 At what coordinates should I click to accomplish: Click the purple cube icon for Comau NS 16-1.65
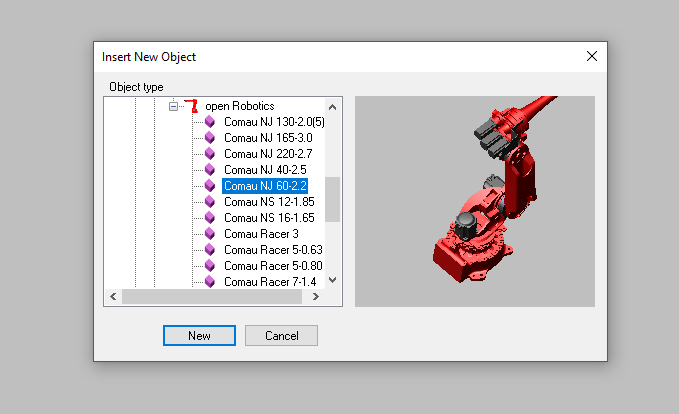(x=210, y=218)
